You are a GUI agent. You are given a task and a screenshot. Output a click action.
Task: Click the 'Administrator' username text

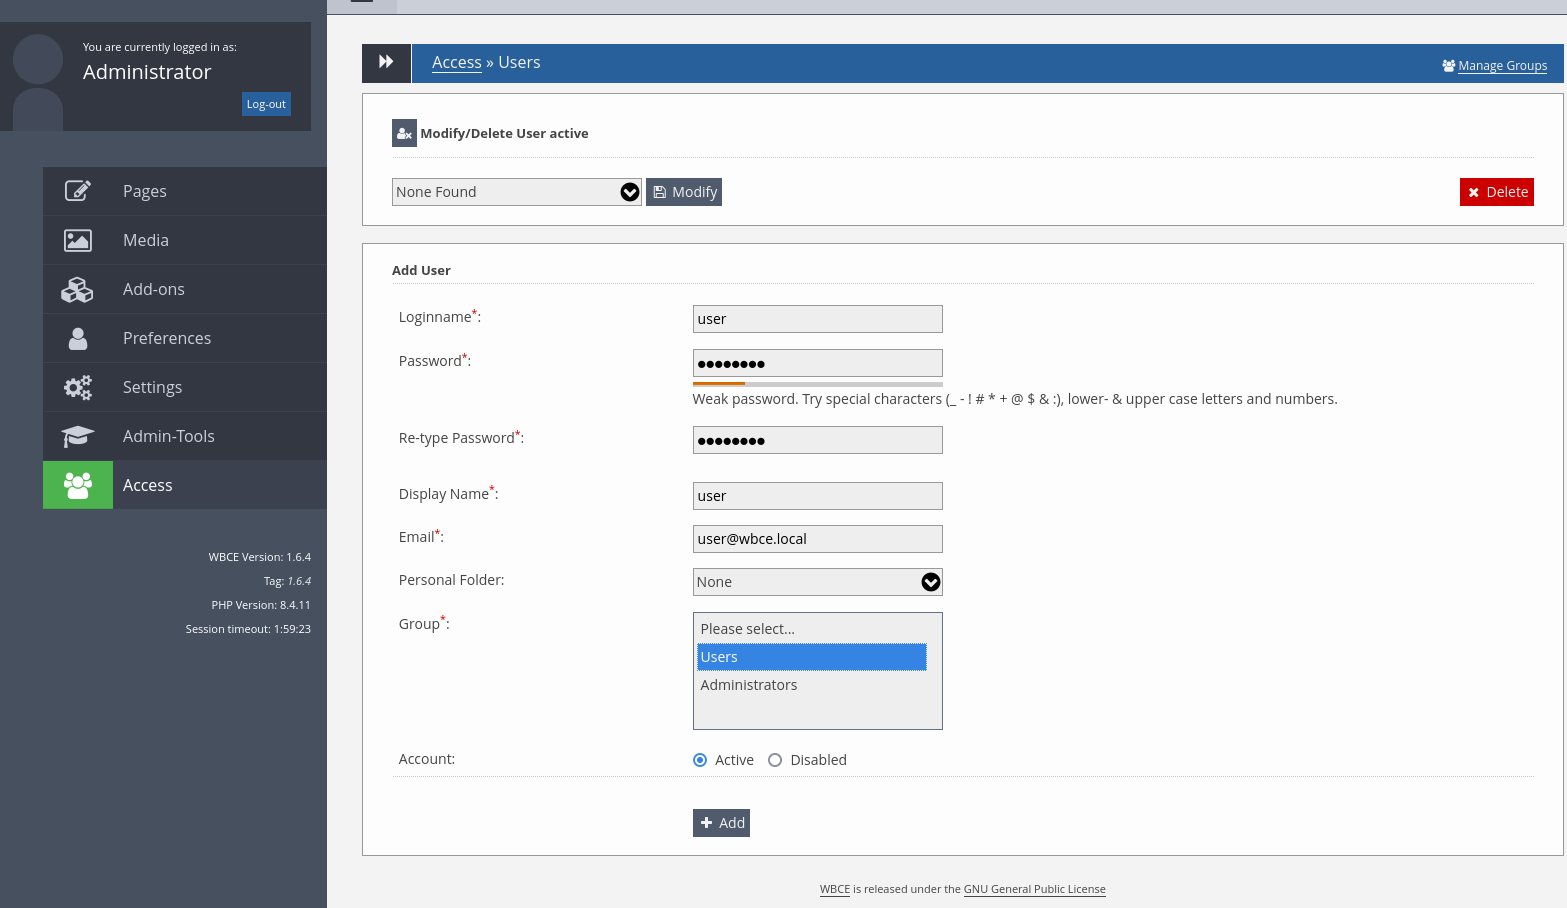point(147,72)
